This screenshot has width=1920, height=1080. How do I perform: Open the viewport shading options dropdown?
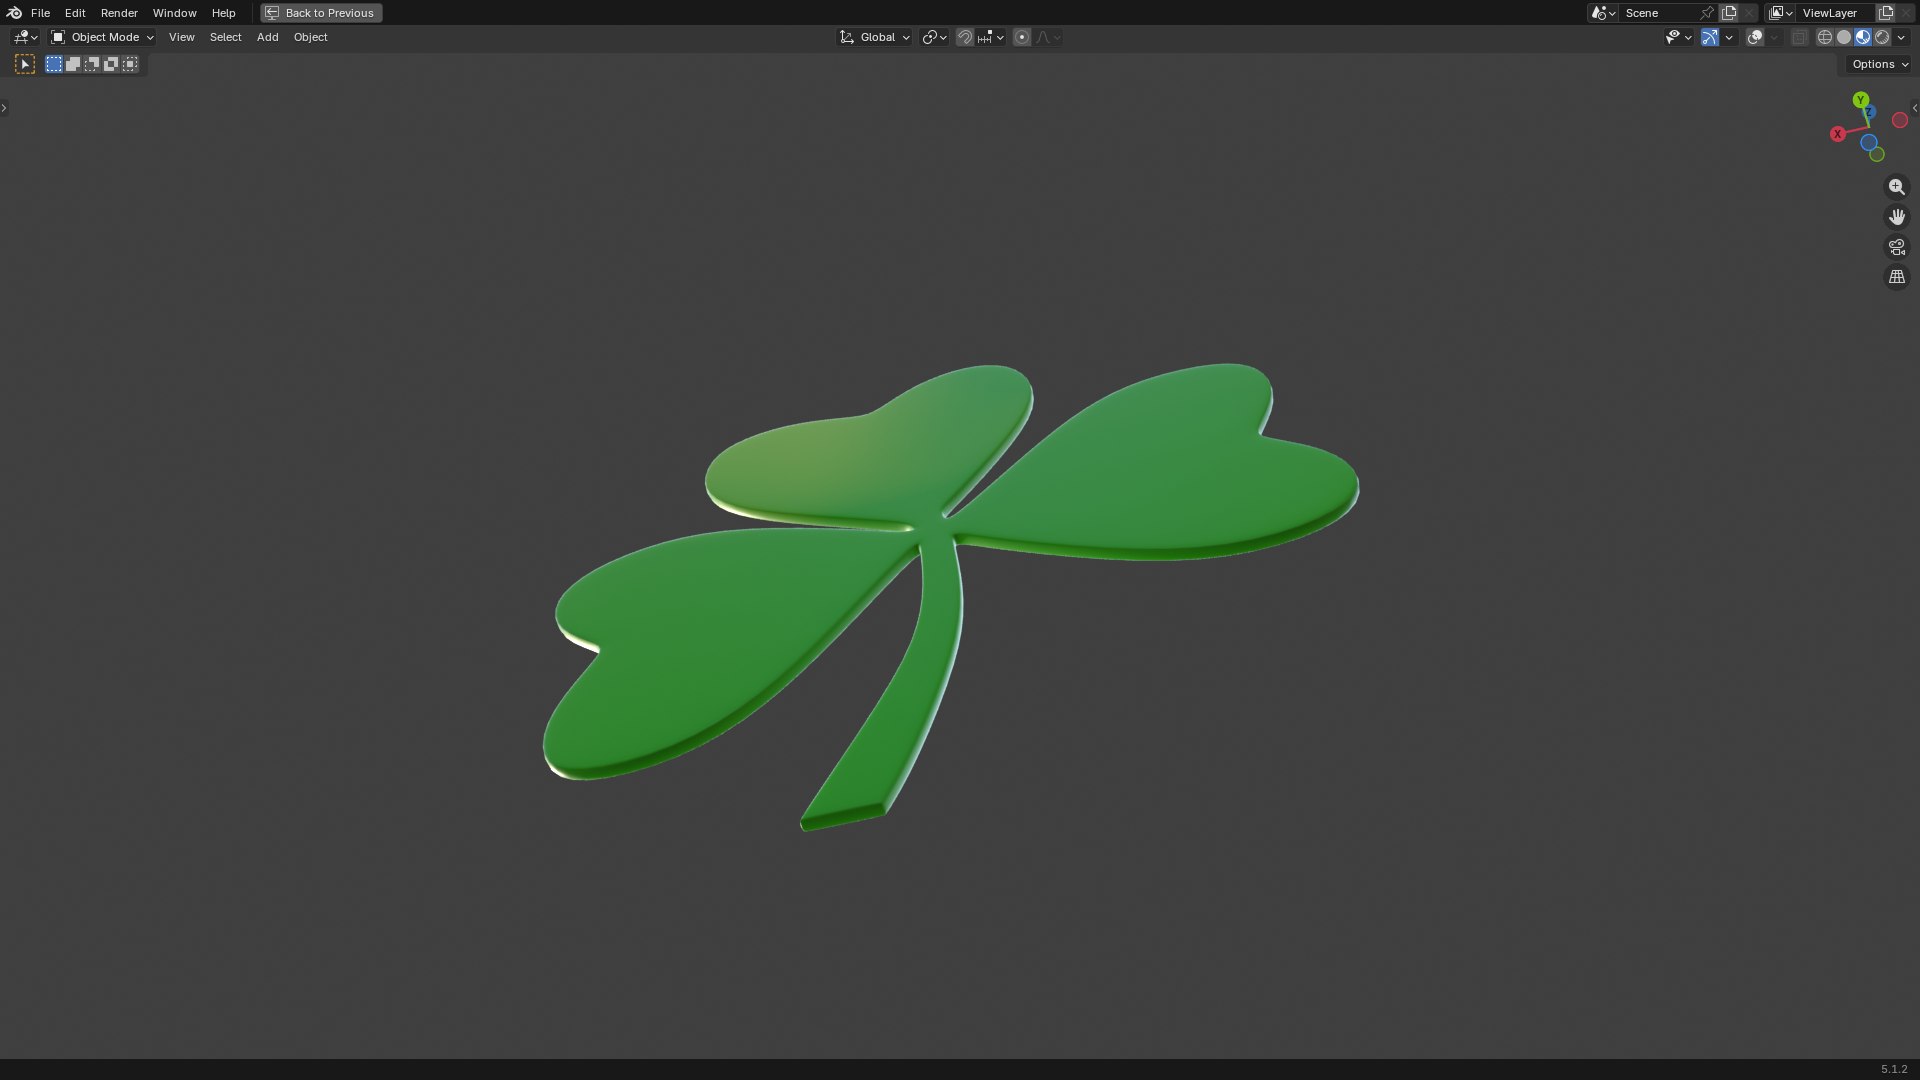pos(1901,37)
